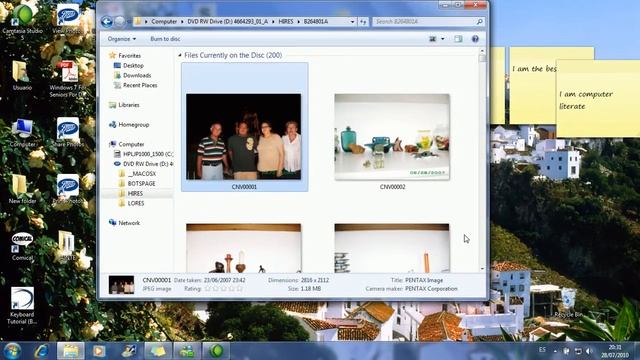
Task: Select the Recycle Bin desktop icon
Action: point(568,302)
